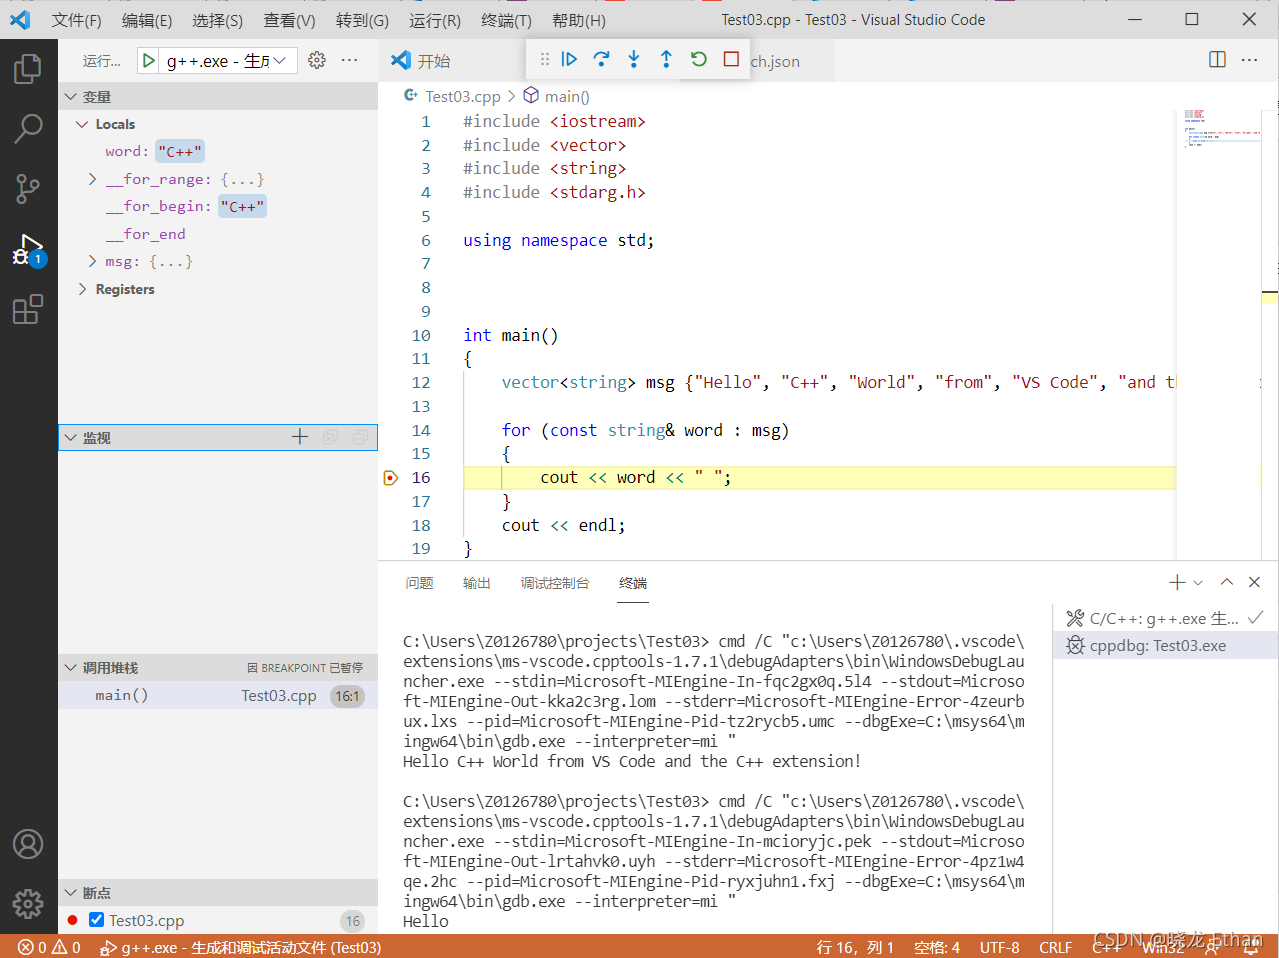The height and width of the screenshot is (958, 1279).
Task: Open the Source Control view
Action: (28, 188)
